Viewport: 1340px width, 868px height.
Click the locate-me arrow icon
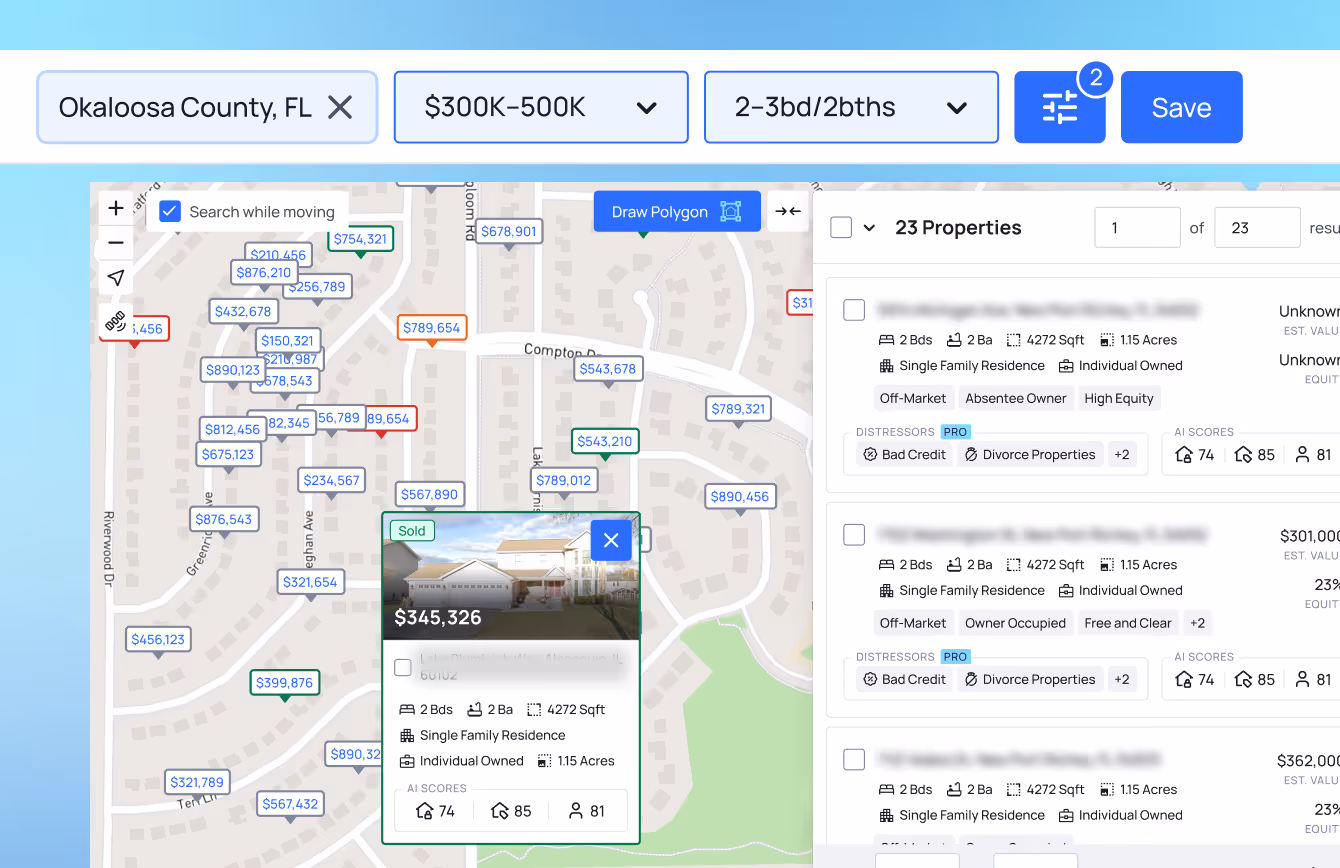pyautogui.click(x=116, y=278)
